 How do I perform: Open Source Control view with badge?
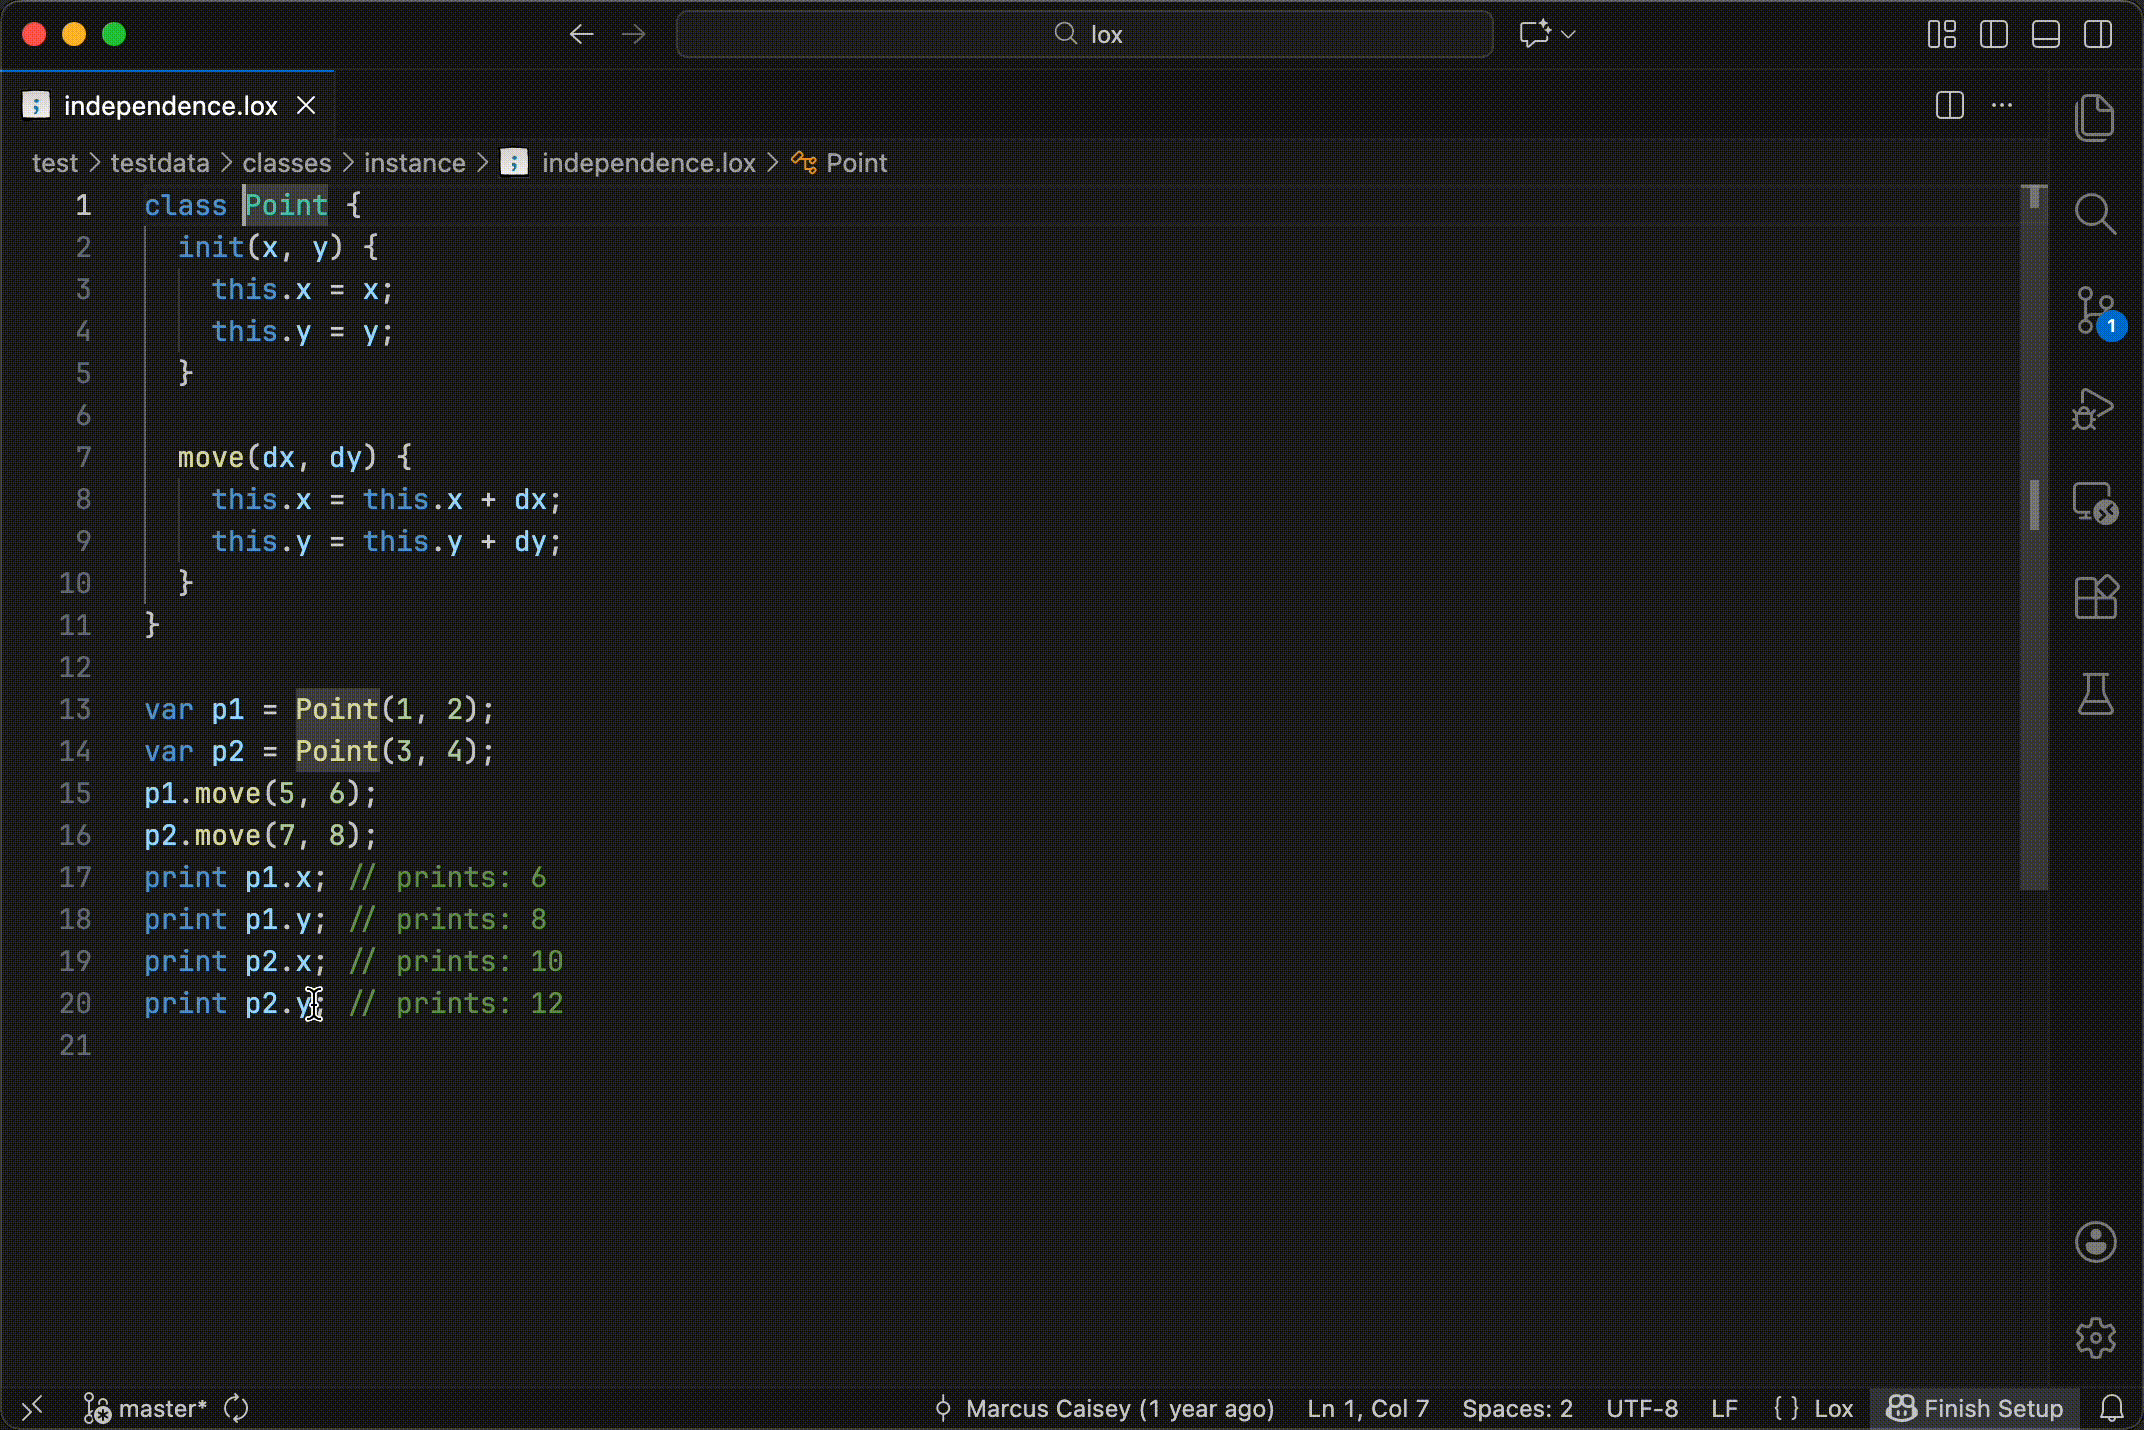pyautogui.click(x=2095, y=311)
